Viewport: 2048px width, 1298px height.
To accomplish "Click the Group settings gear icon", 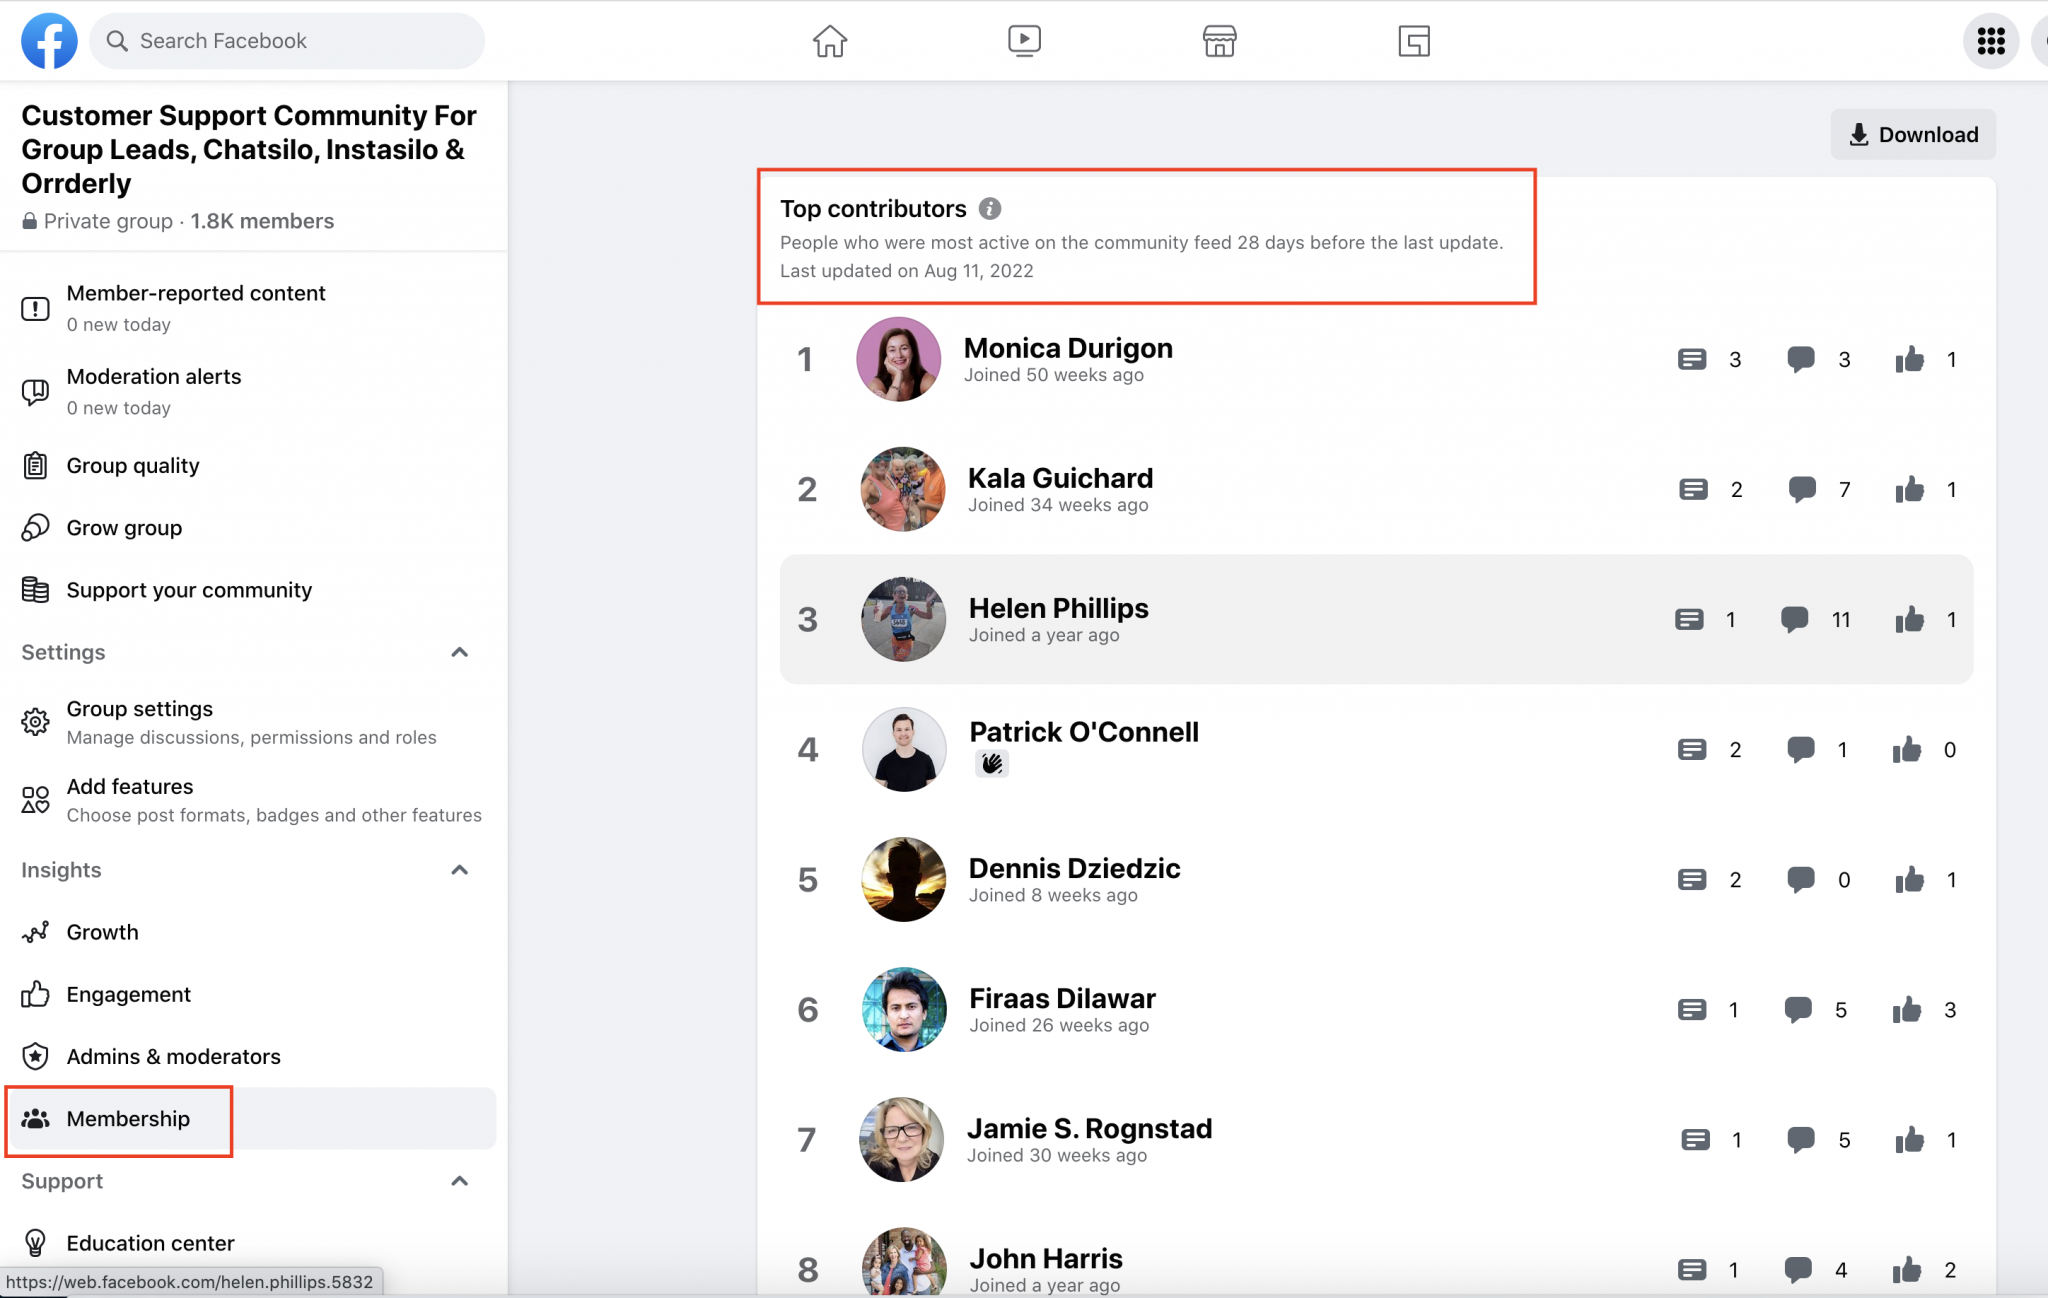I will [x=36, y=721].
